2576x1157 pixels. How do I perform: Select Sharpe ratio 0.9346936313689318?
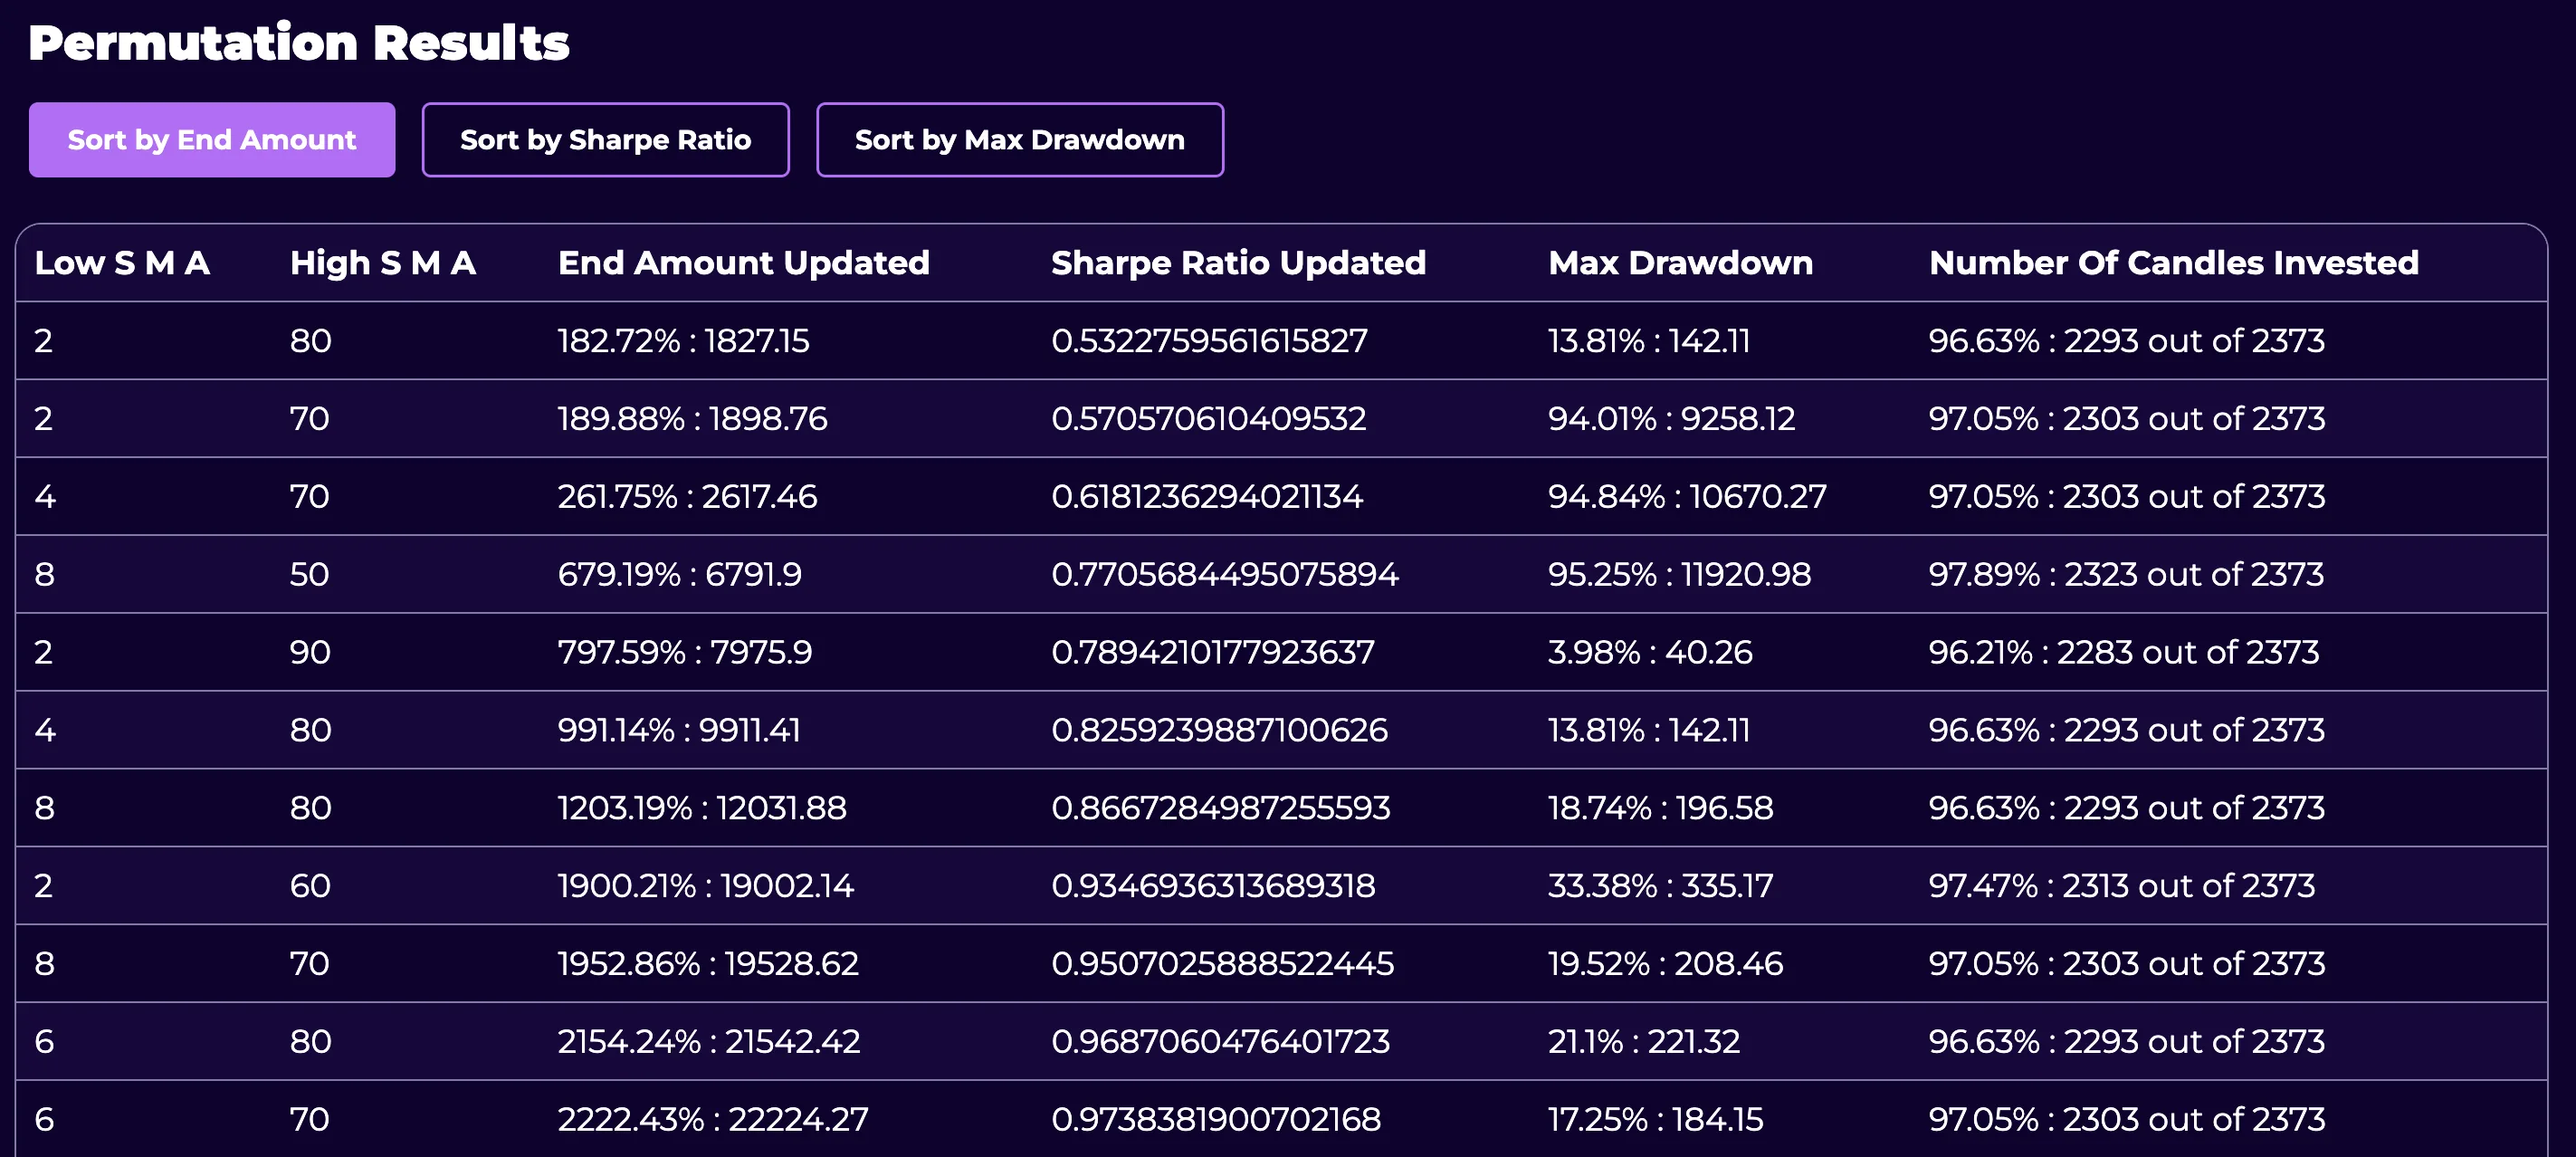(1213, 887)
